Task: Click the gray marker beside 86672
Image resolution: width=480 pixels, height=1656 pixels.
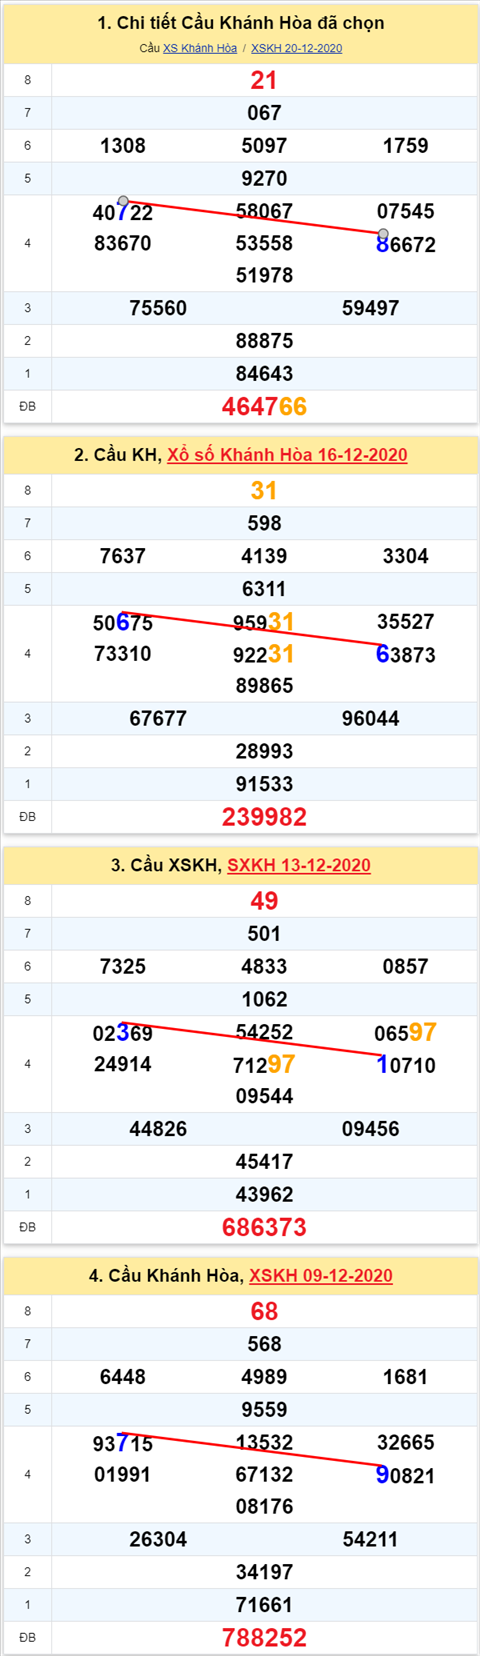Action: coord(383,234)
